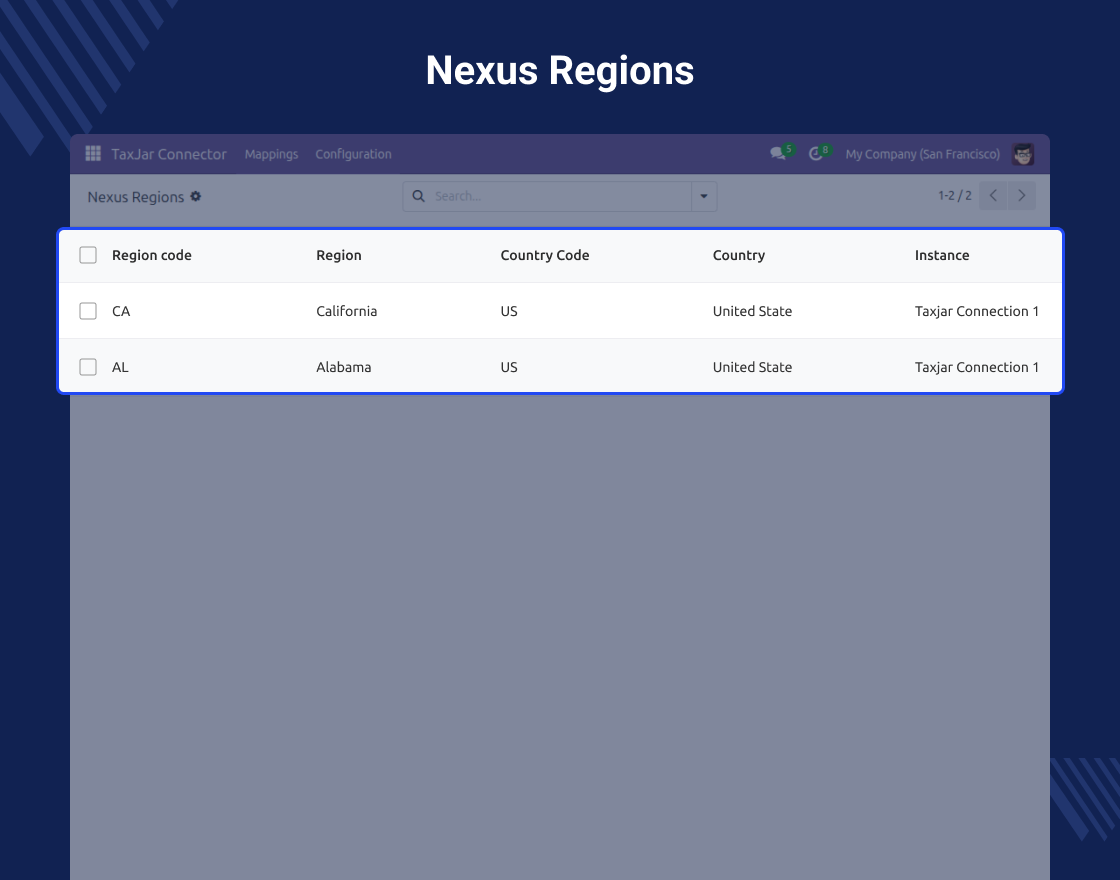1120x880 pixels.
Task: Click the user avatar picture
Action: (x=1023, y=154)
